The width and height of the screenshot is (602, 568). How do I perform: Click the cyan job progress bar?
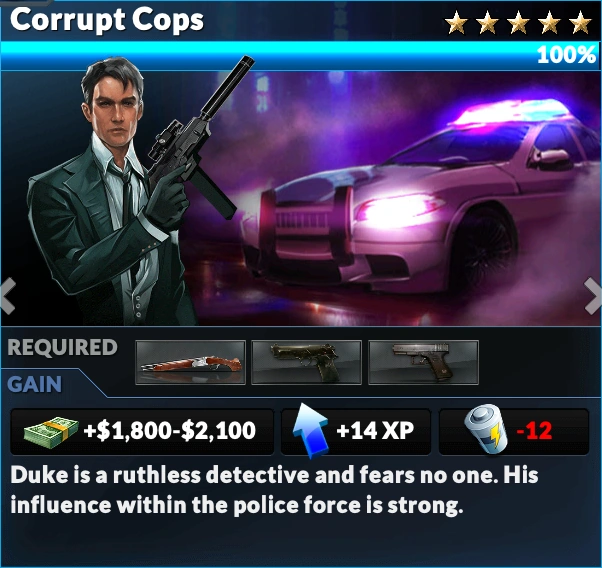tap(299, 55)
